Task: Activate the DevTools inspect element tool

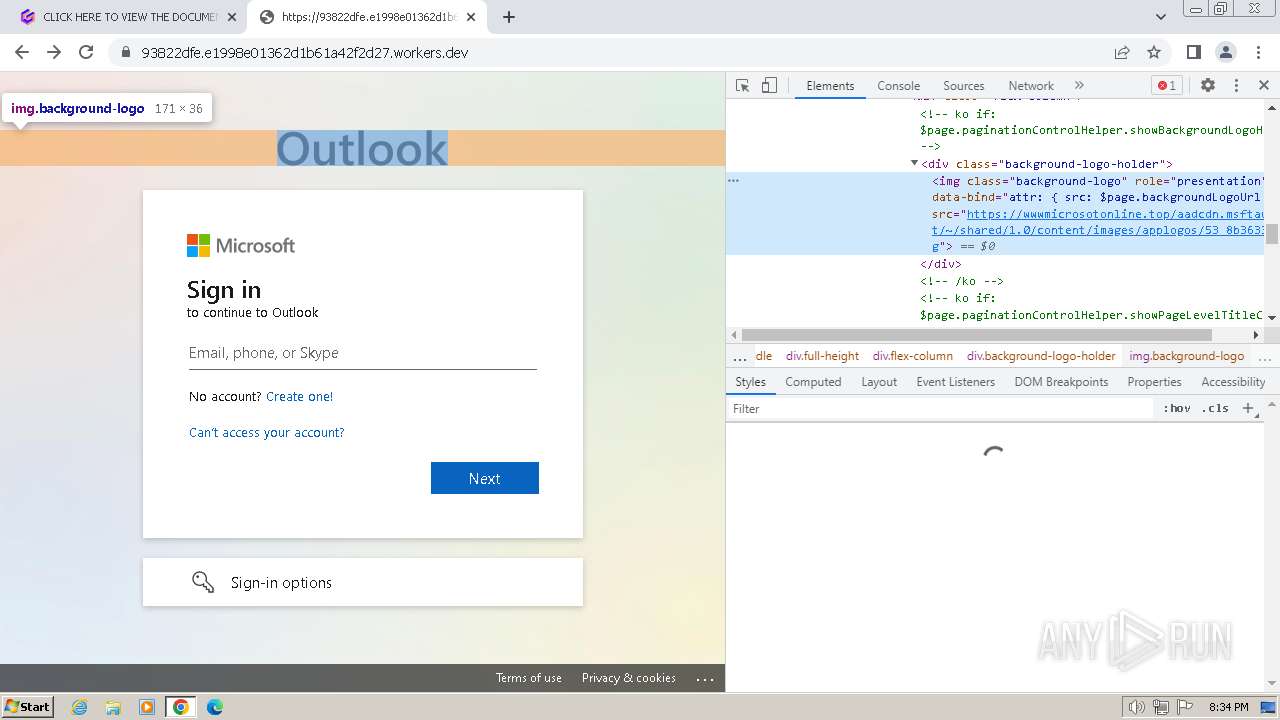Action: pyautogui.click(x=742, y=85)
